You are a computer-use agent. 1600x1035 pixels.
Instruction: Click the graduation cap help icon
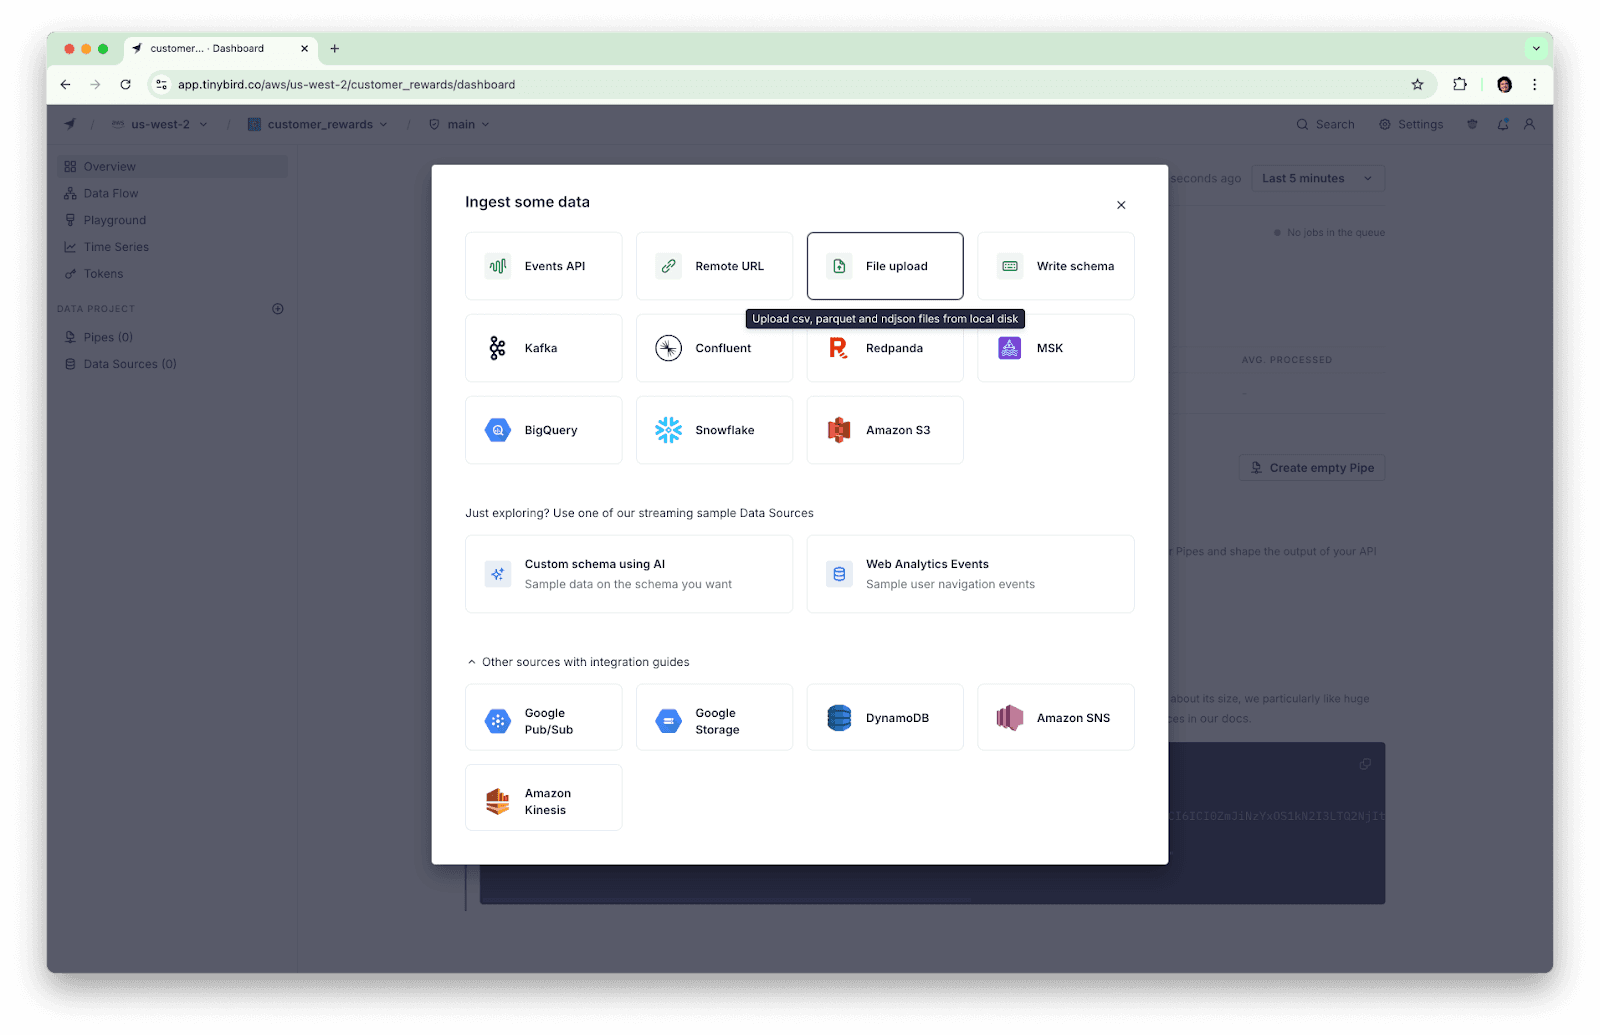[1472, 124]
